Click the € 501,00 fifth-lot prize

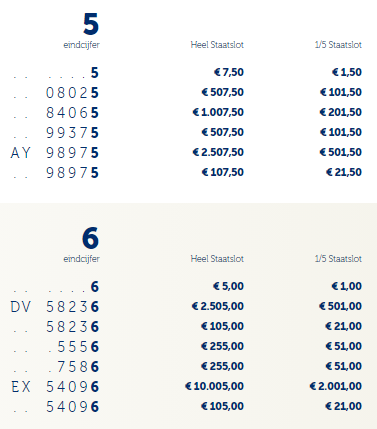340,306
